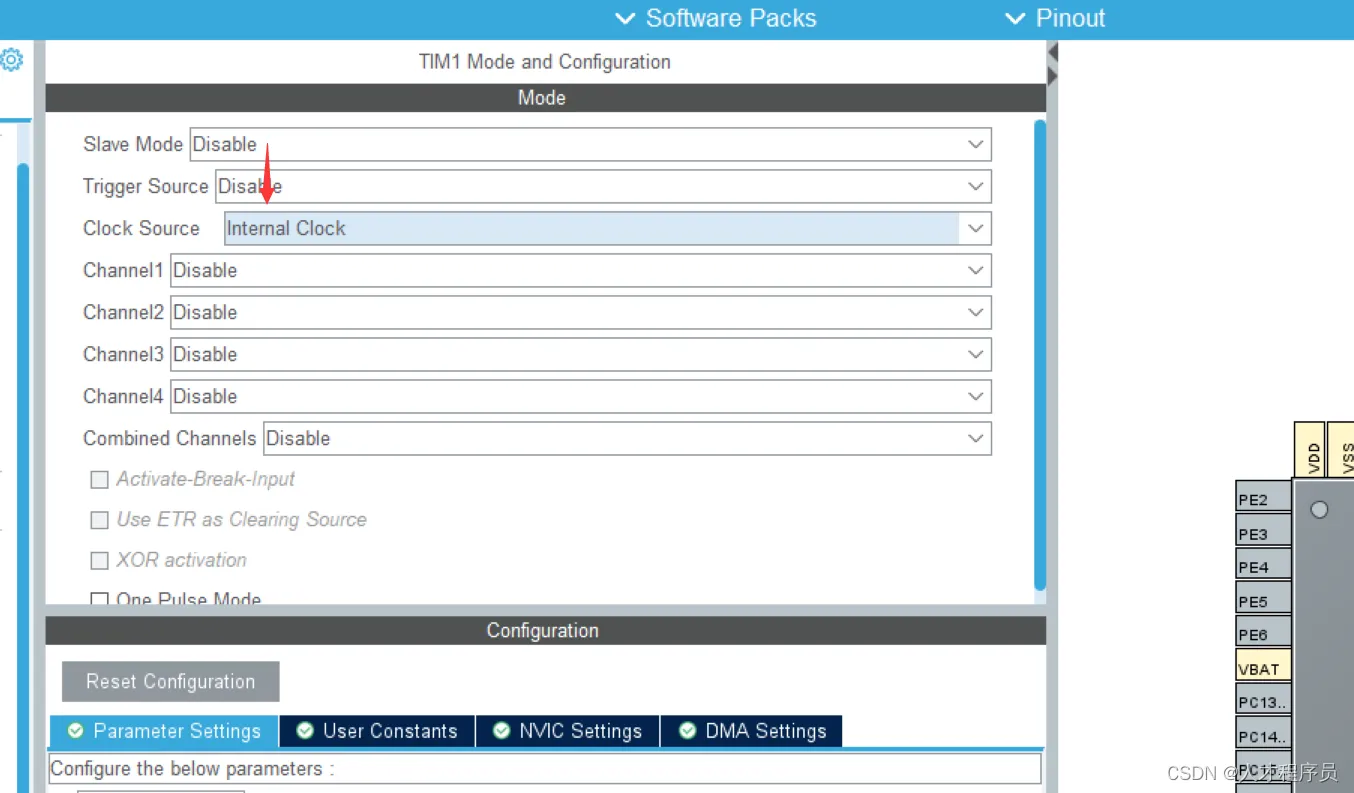
Task: Switch to User Constants tab
Action: pyautogui.click(x=378, y=731)
